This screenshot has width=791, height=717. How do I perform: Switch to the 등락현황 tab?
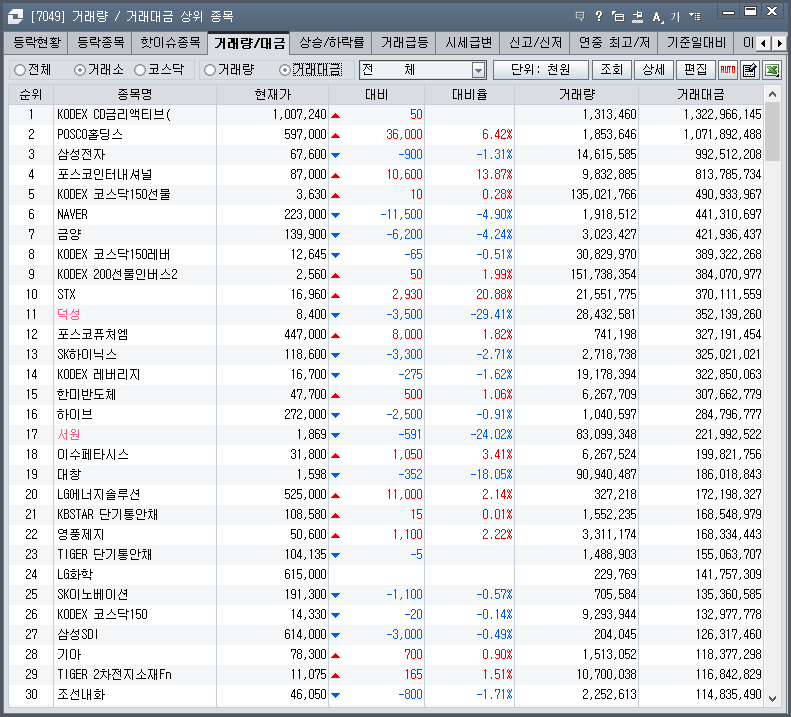tap(37, 42)
